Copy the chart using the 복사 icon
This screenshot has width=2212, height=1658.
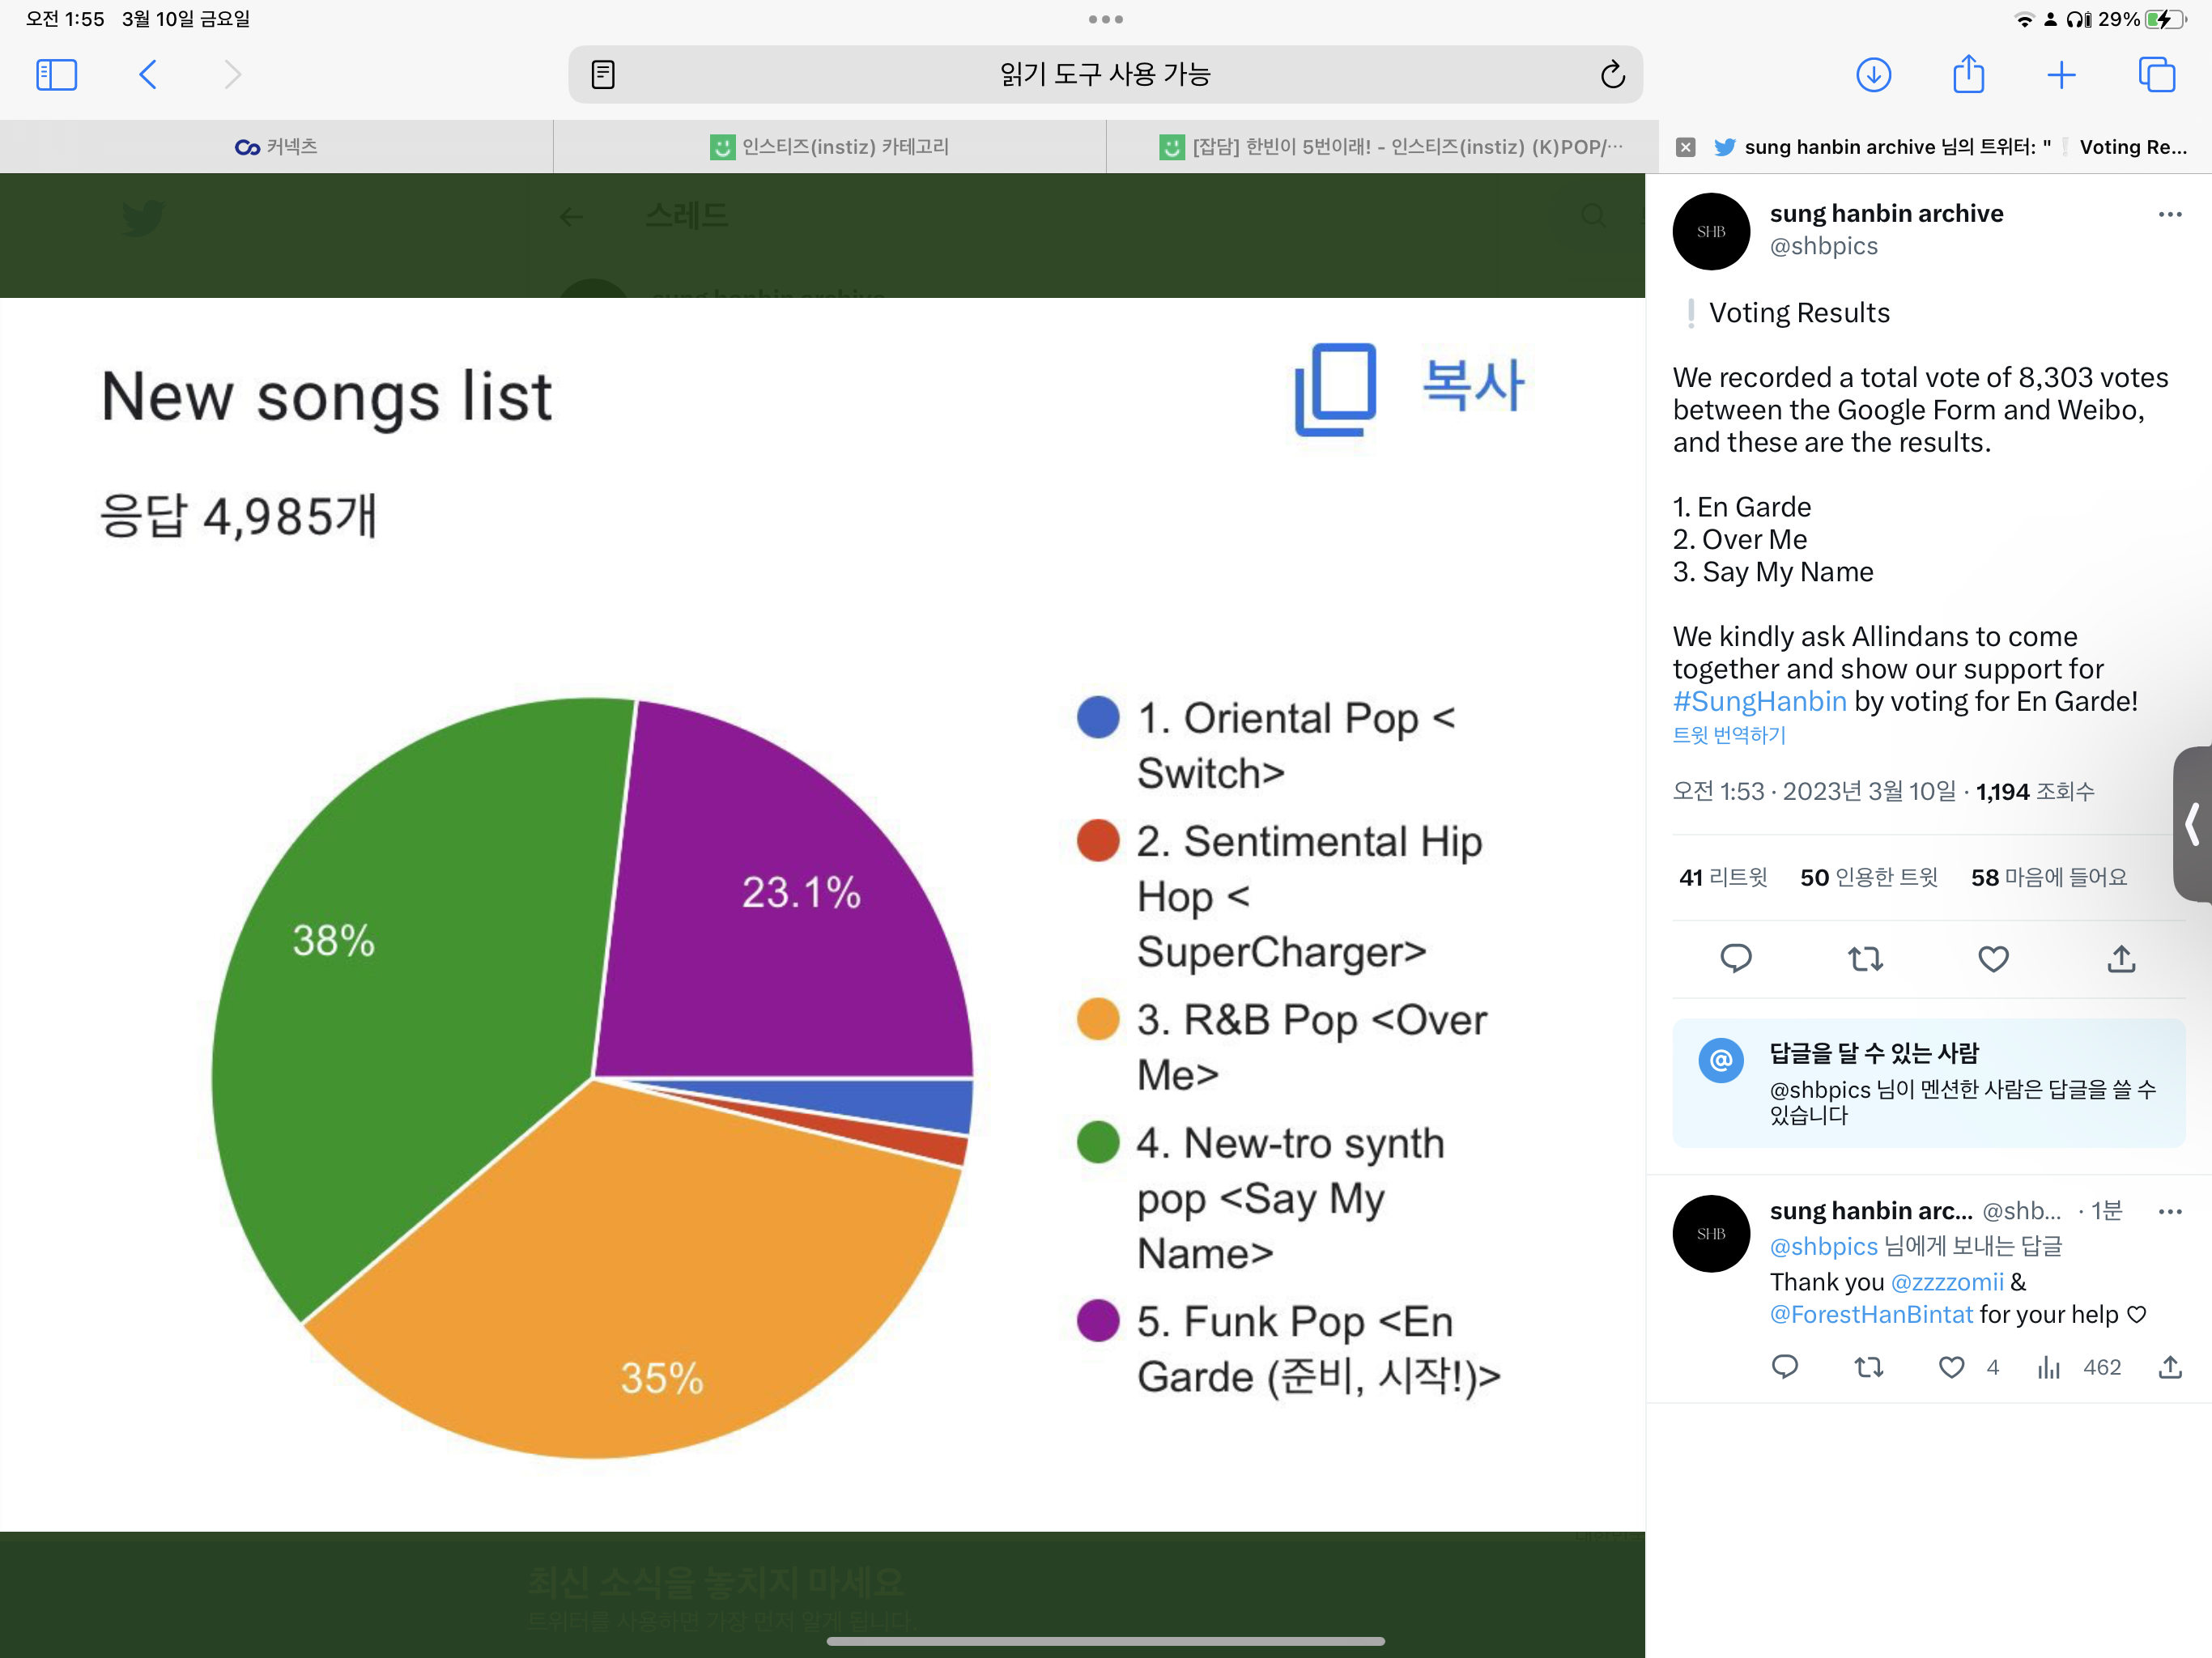[1335, 390]
